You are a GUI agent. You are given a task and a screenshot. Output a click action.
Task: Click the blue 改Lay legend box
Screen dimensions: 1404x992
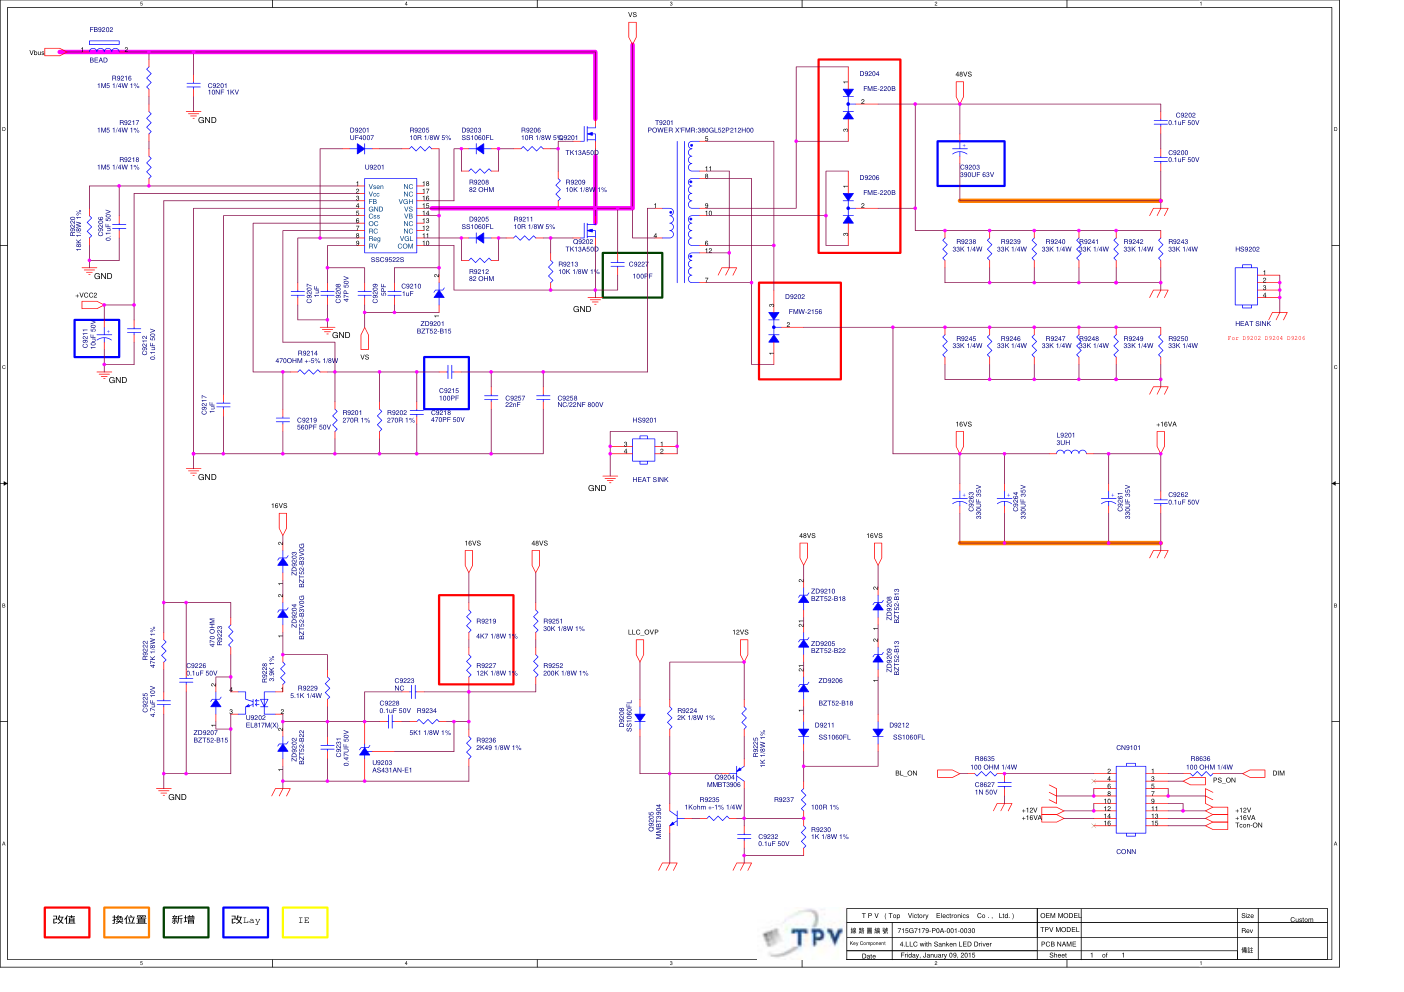246,921
